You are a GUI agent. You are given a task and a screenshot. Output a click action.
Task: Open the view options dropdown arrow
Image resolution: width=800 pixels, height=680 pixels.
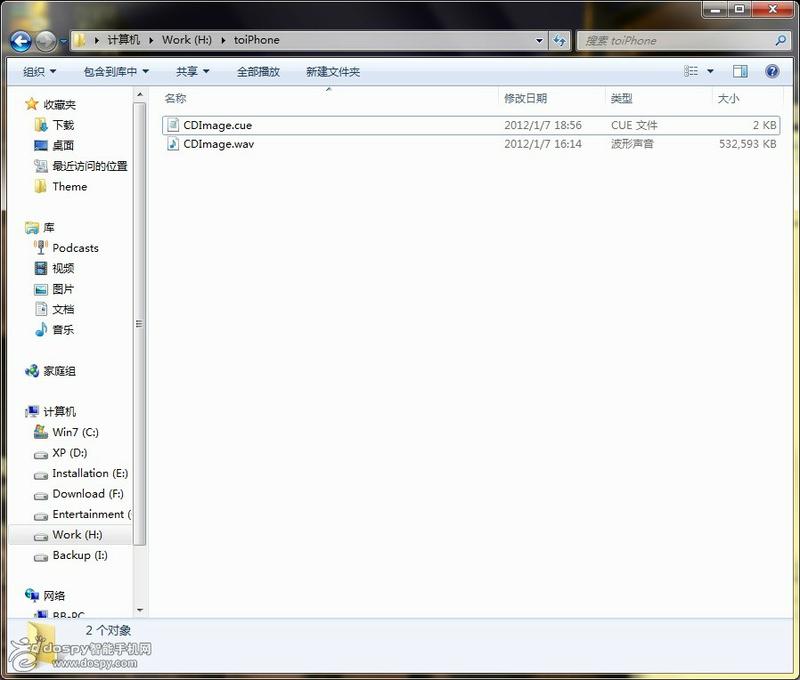point(710,71)
